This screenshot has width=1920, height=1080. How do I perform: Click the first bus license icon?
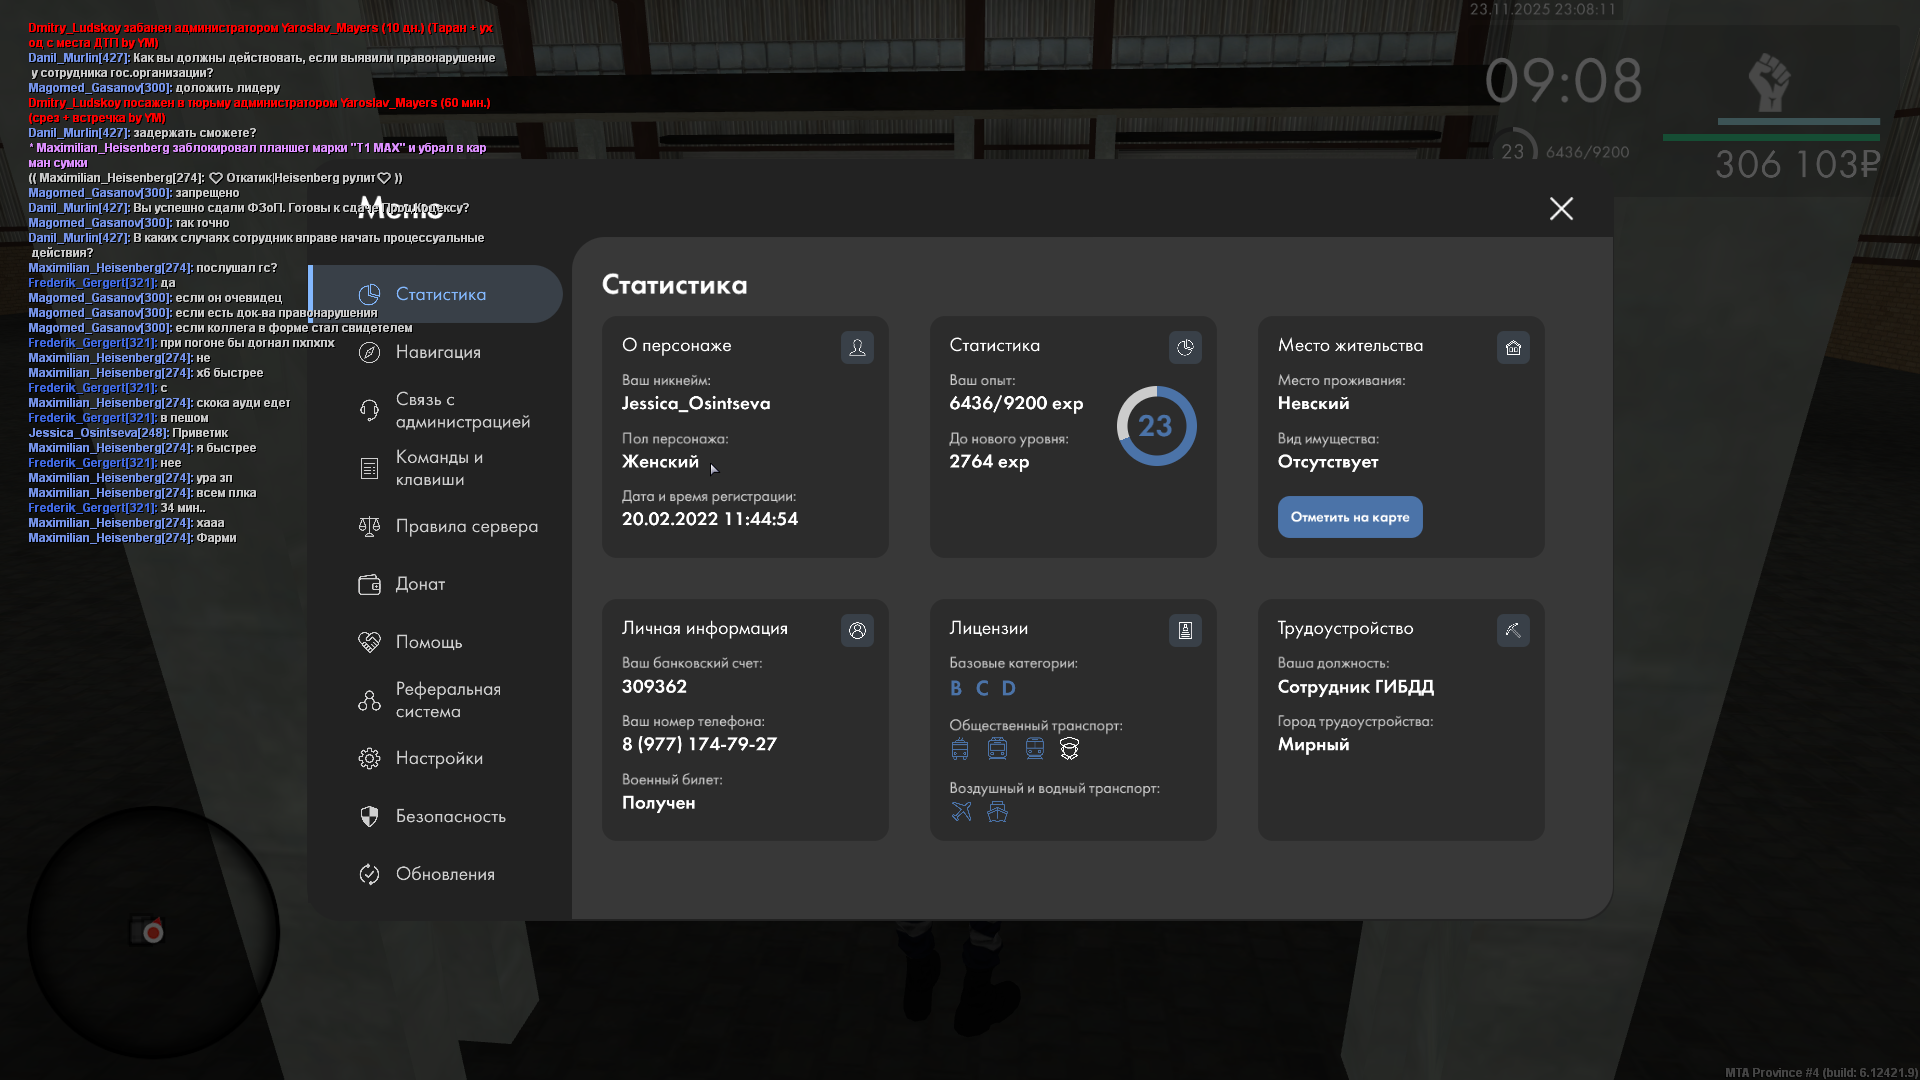tap(960, 749)
